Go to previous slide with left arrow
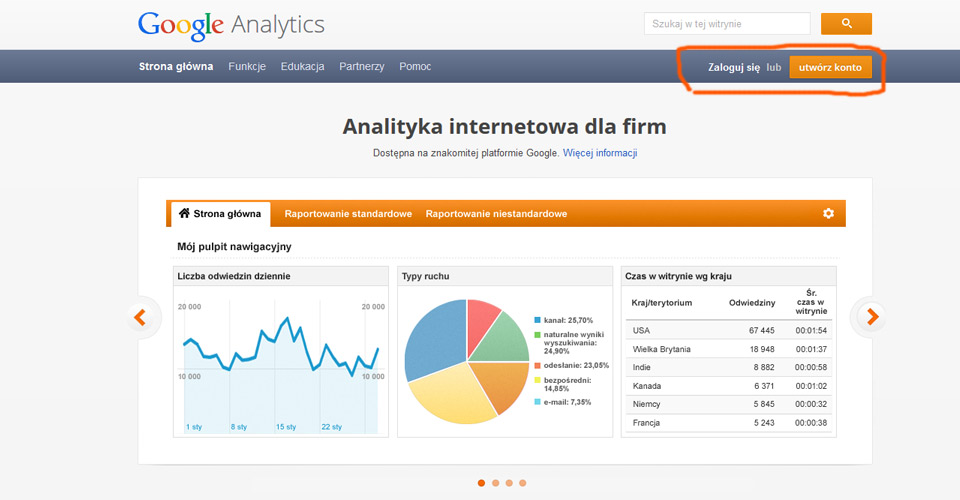This screenshot has width=960, height=500. 140,317
